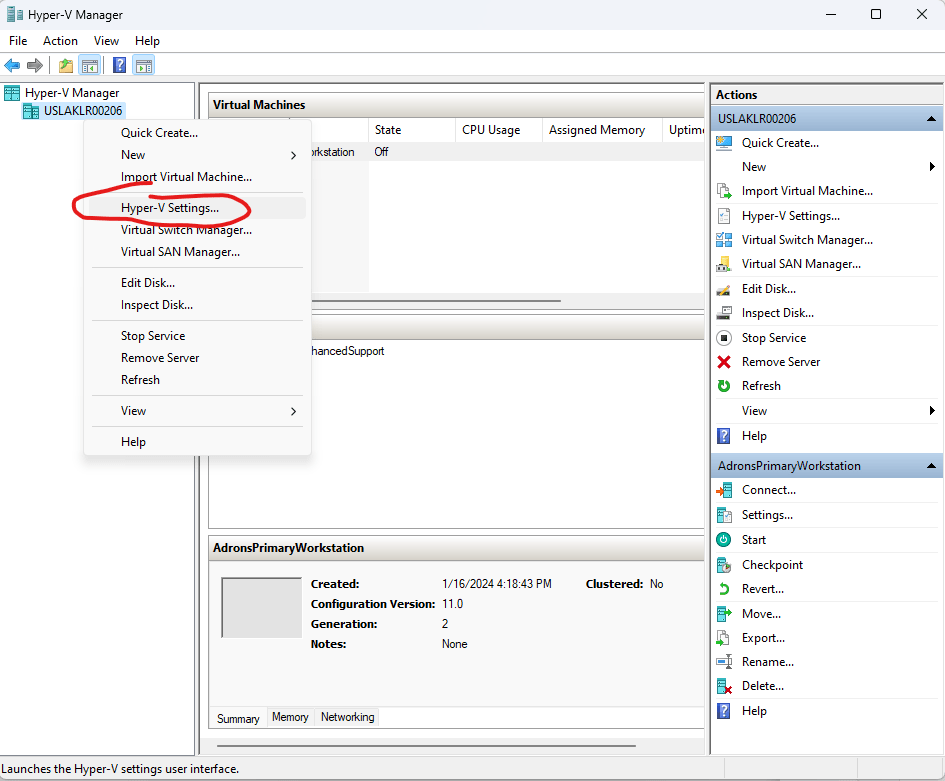Screen dimensions: 945x781
Task: Click Virtual Switch Manager icon in Actions pane
Action: click(x=724, y=240)
